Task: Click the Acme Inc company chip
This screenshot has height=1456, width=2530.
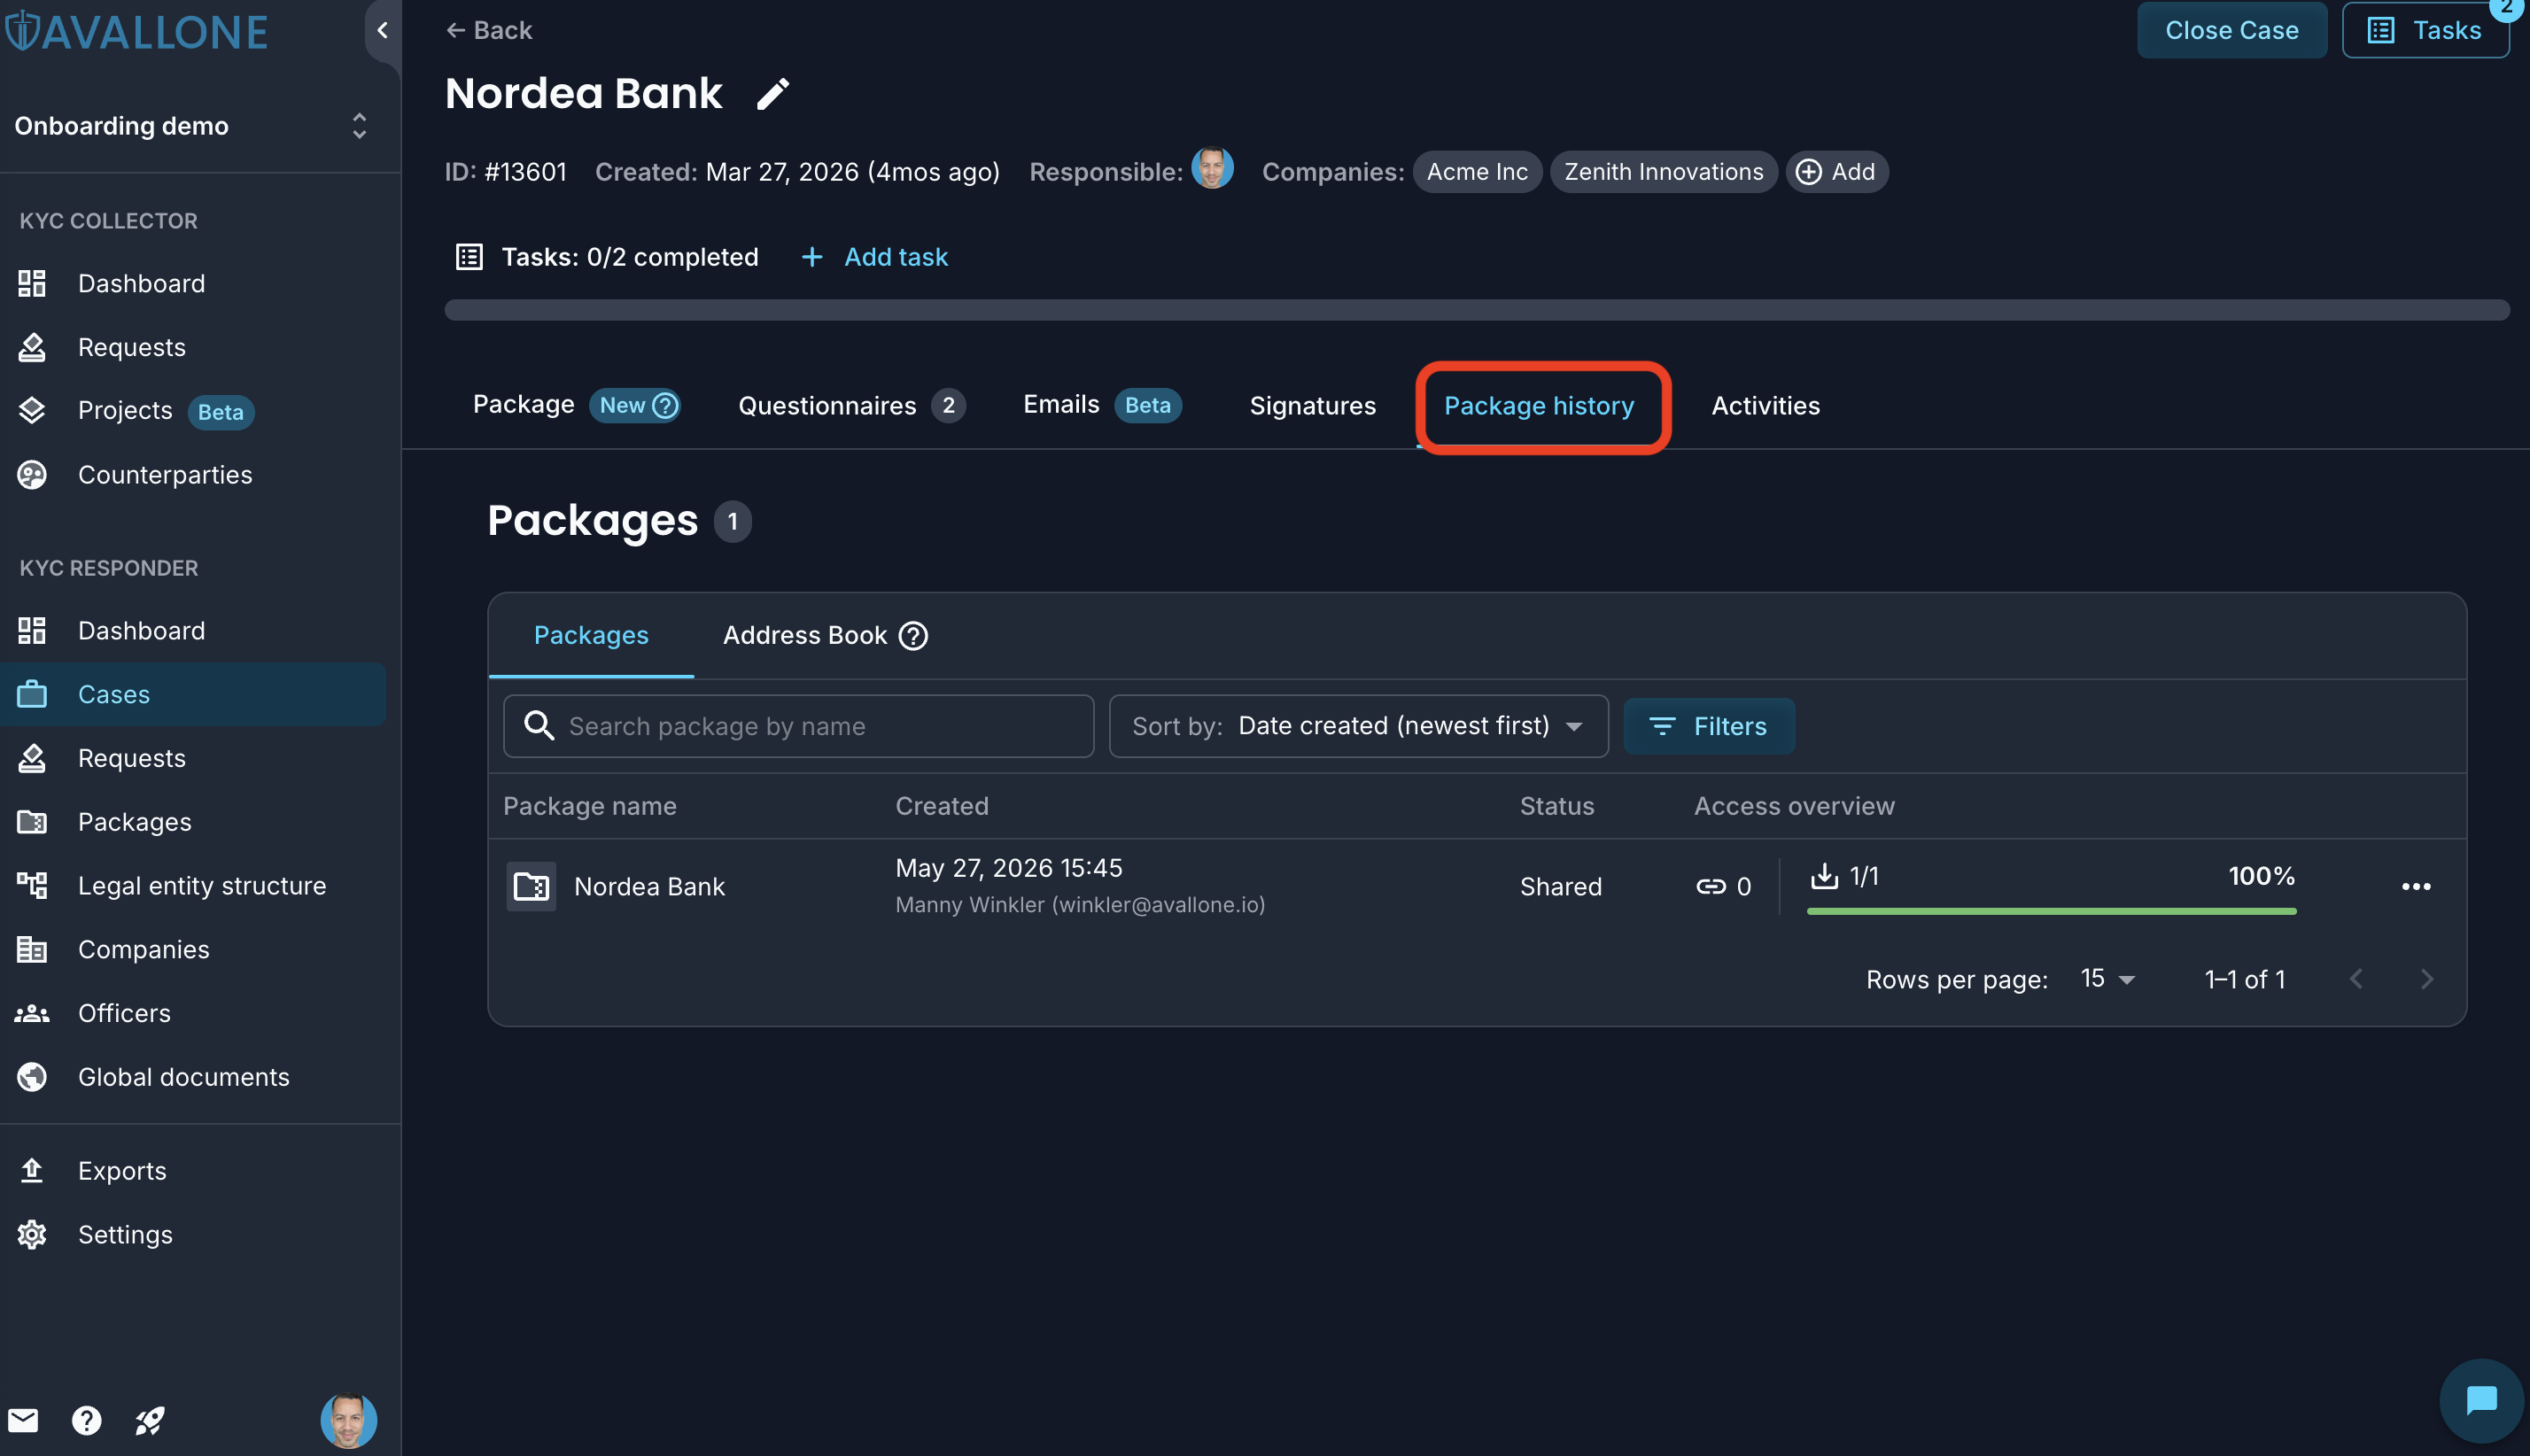Action: click(x=1477, y=171)
